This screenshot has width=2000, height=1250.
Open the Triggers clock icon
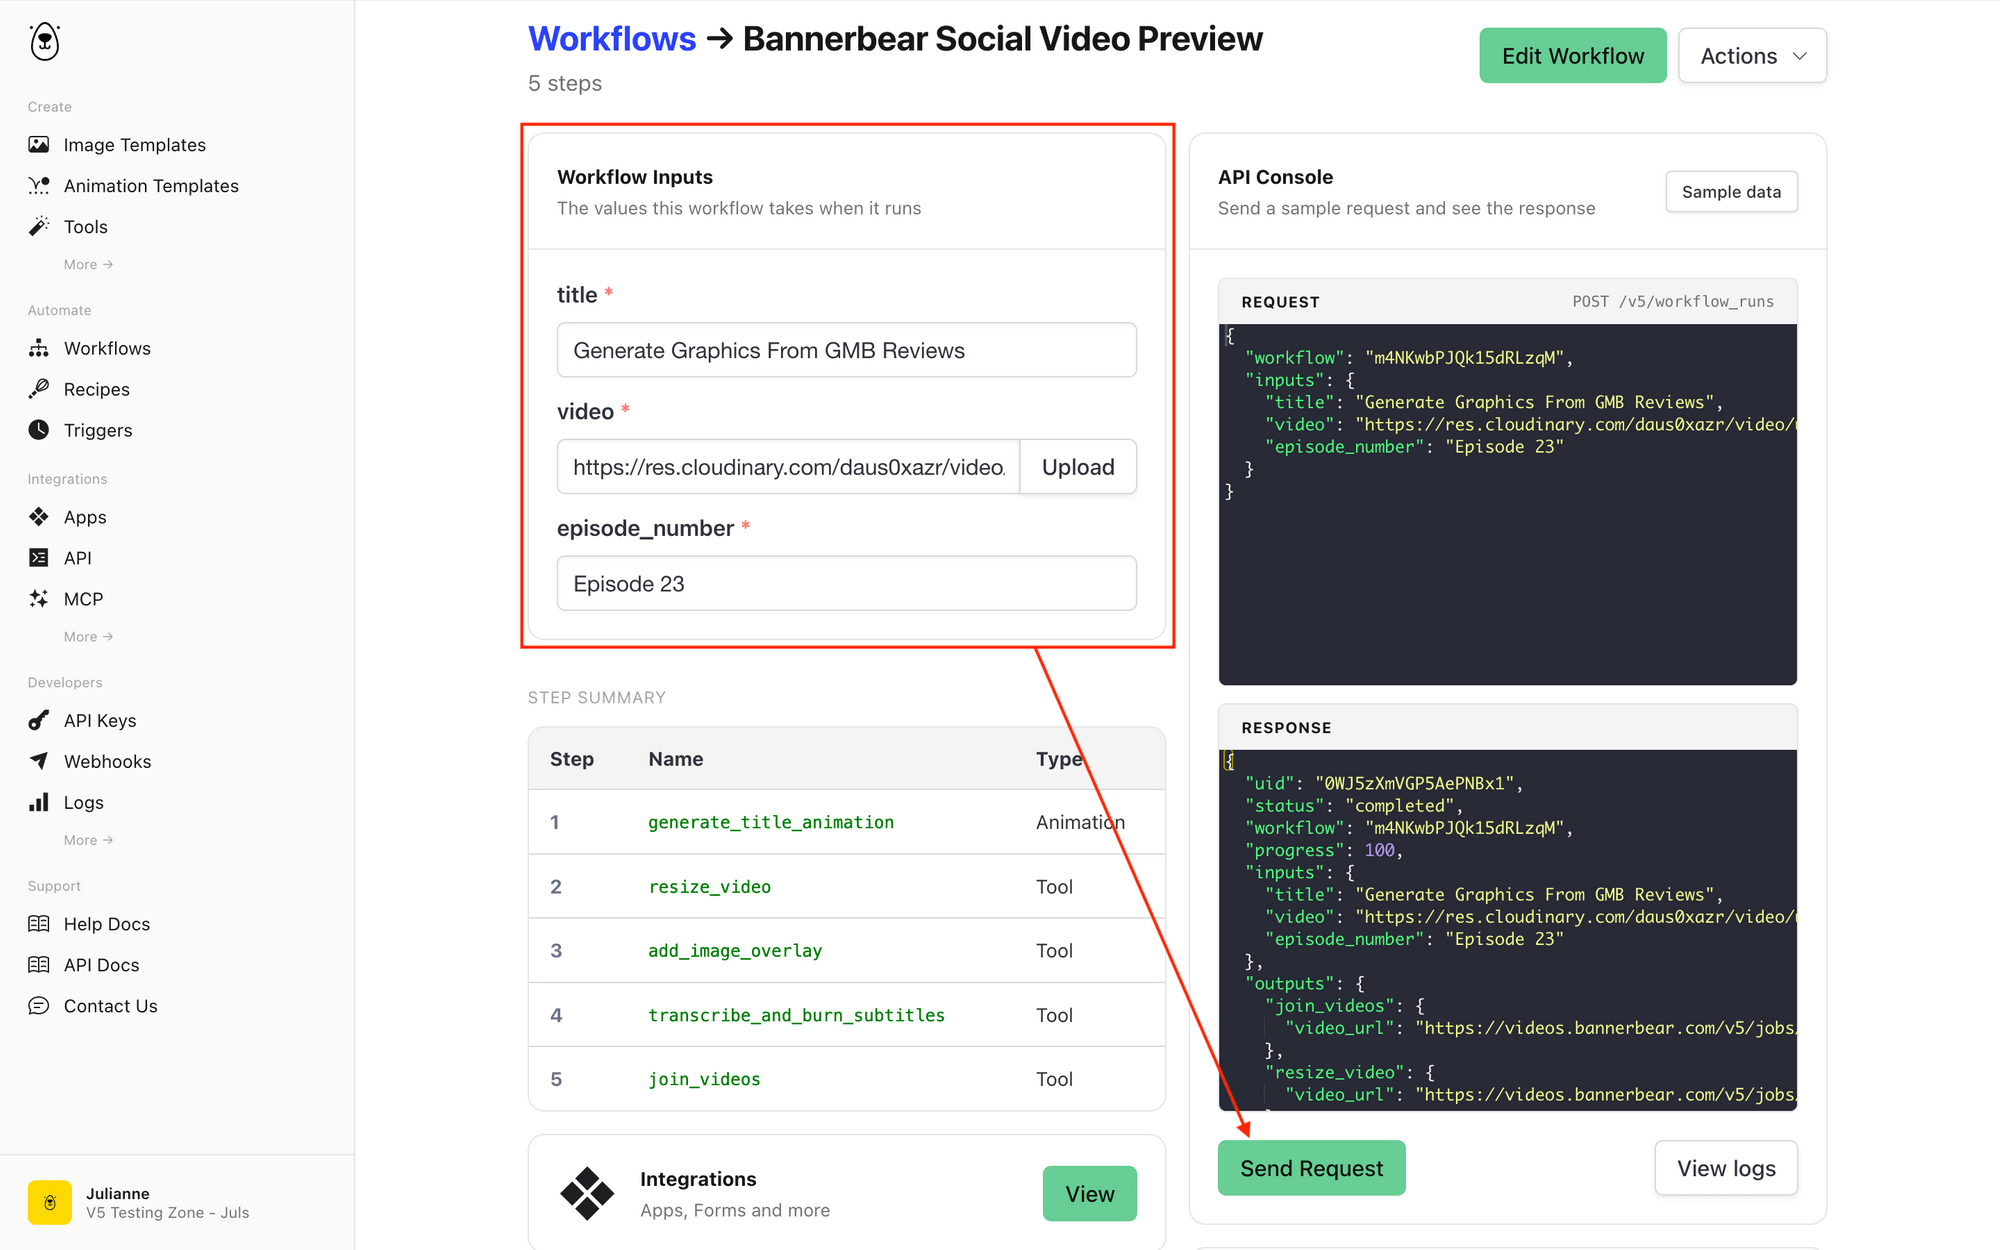click(39, 430)
